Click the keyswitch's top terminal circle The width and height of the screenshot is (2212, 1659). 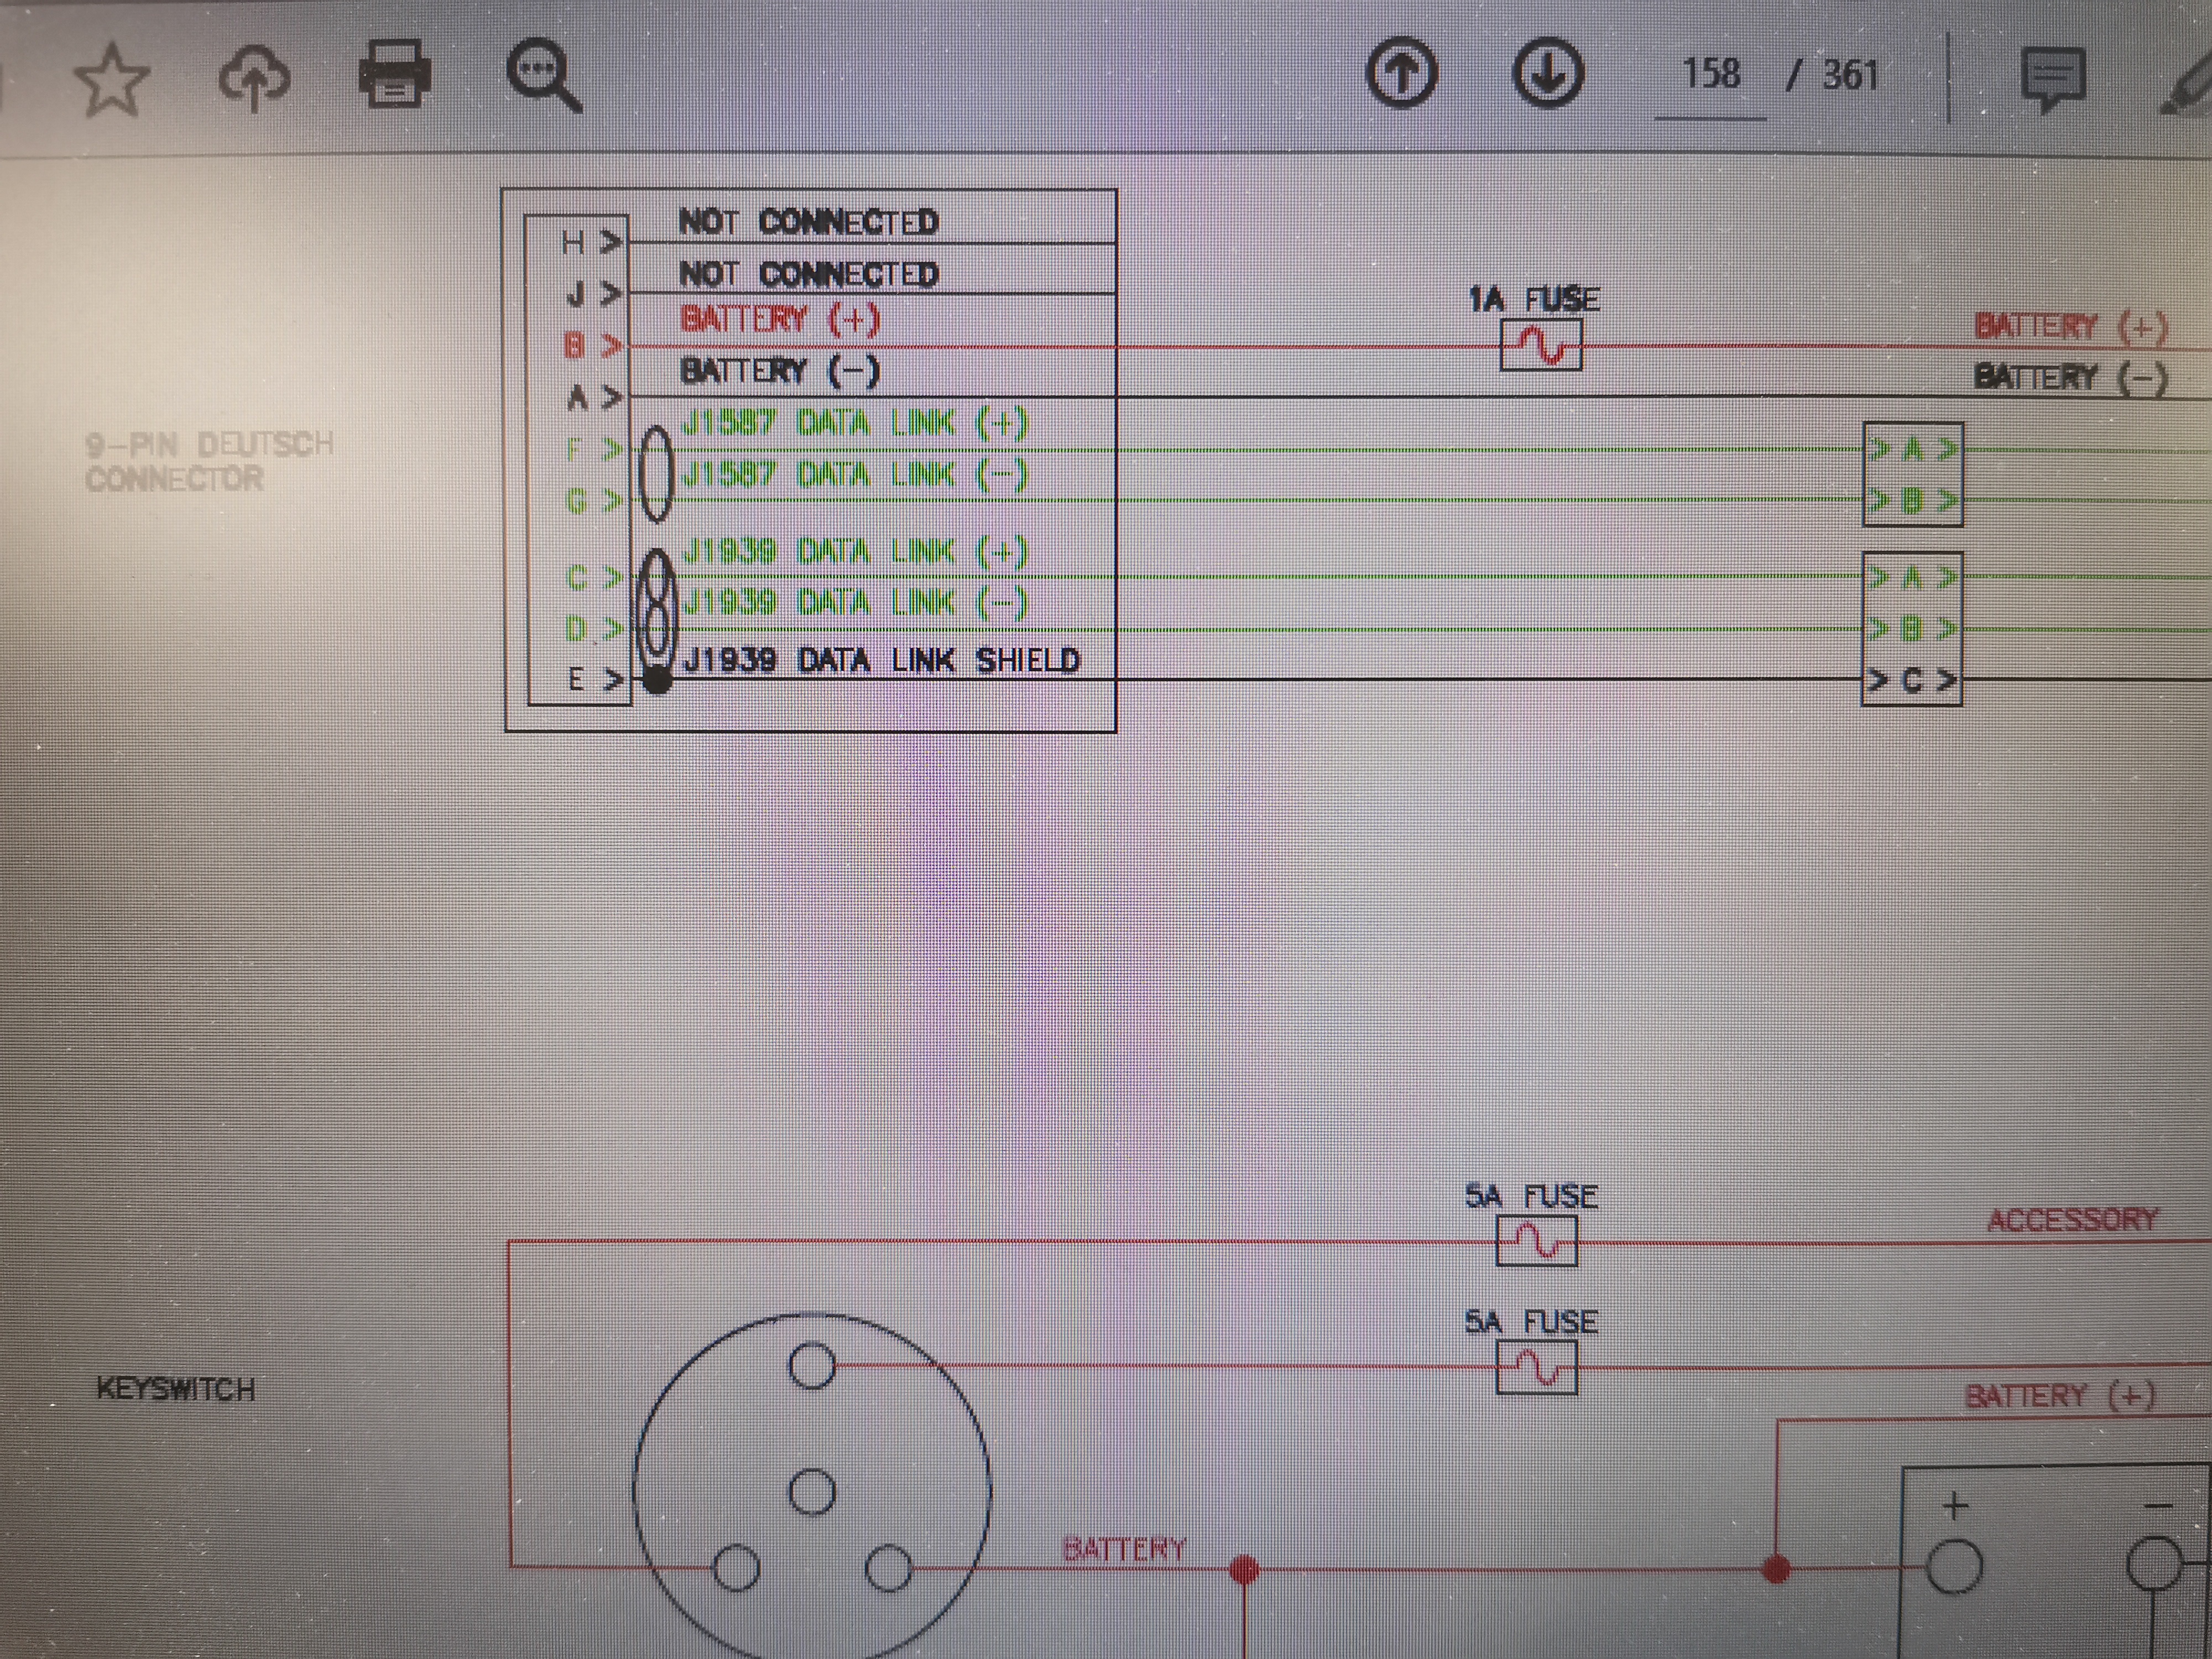click(x=812, y=1366)
